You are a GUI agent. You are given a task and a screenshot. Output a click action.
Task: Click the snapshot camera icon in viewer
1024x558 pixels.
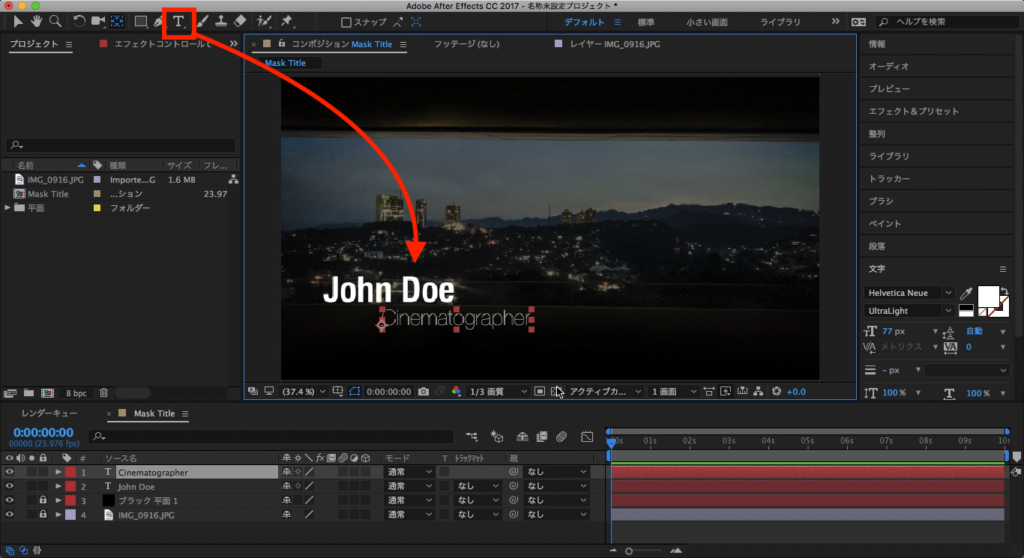[x=424, y=391]
